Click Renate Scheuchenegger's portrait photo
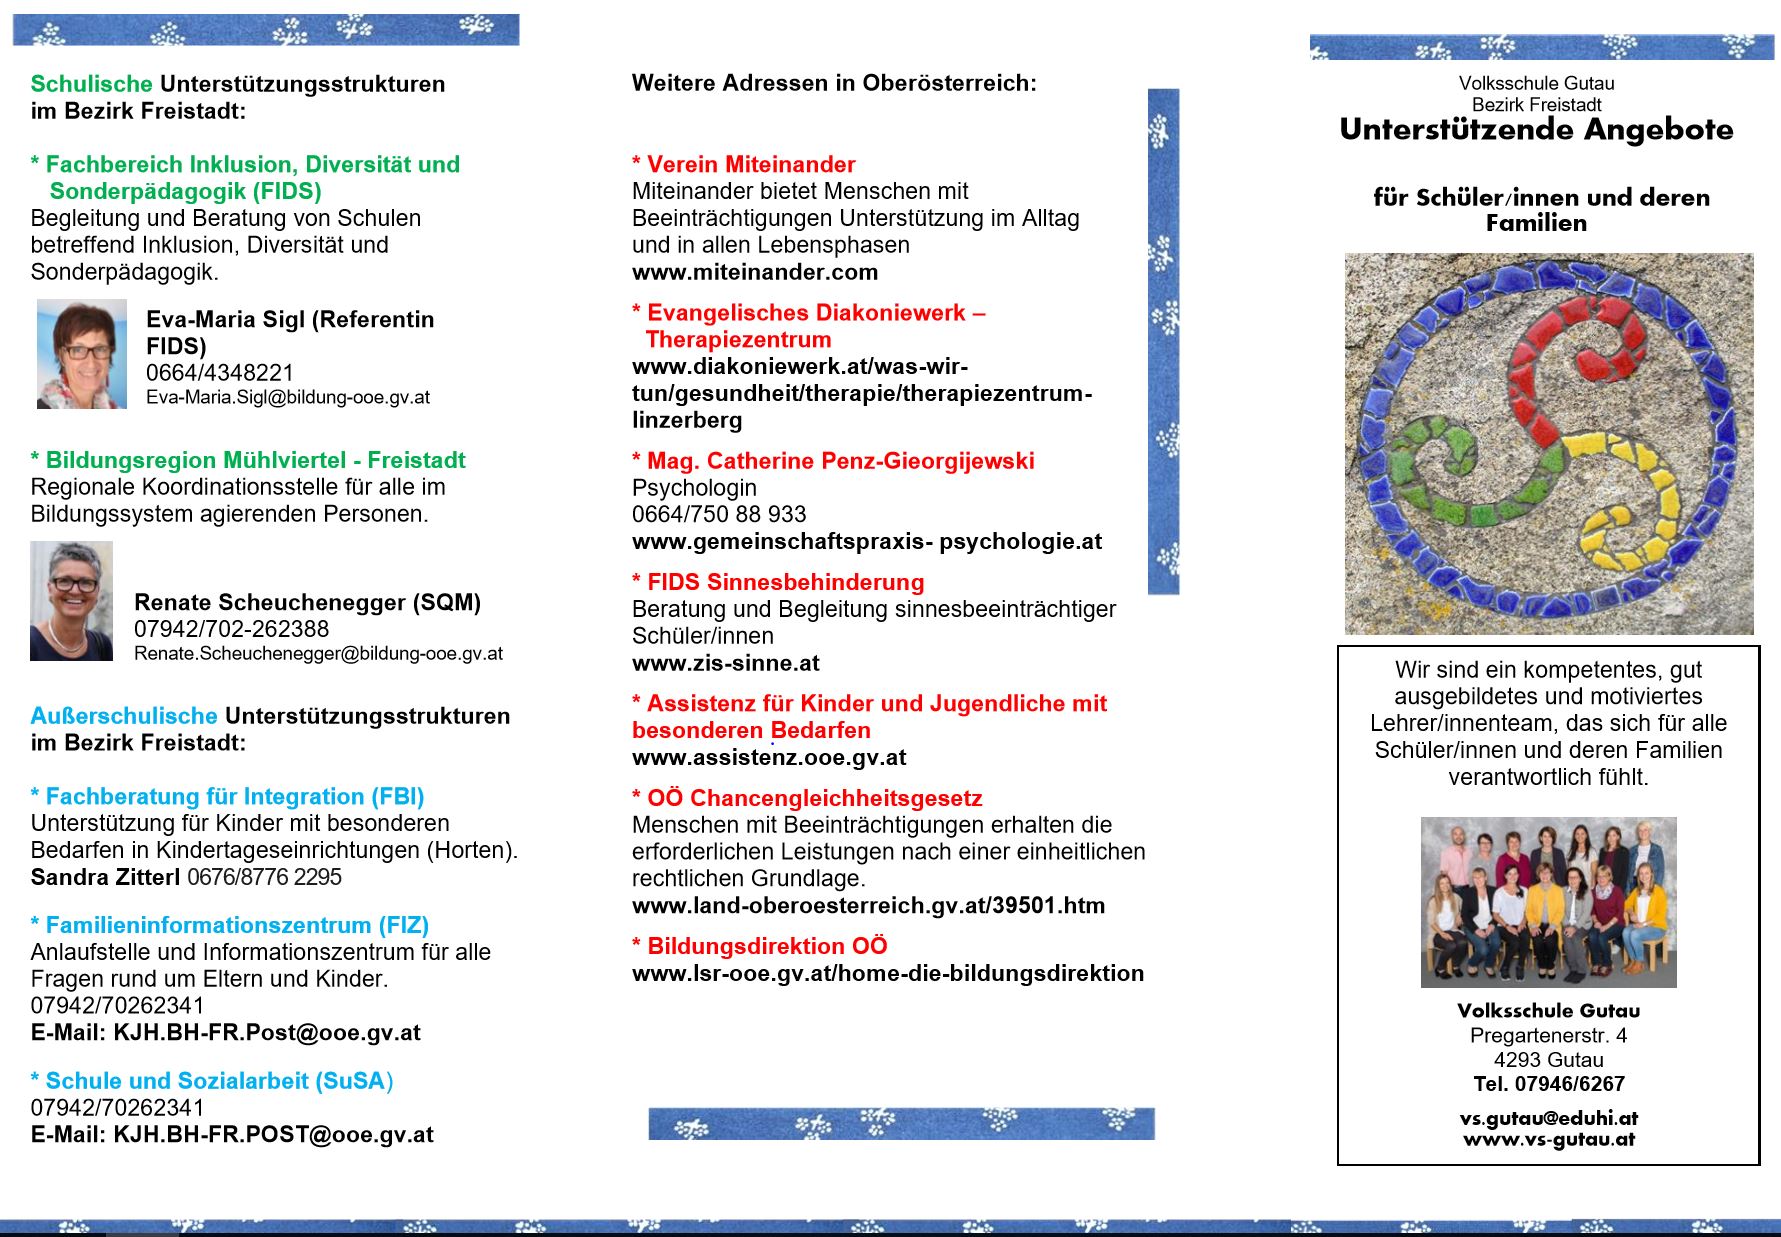 pyautogui.click(x=71, y=601)
